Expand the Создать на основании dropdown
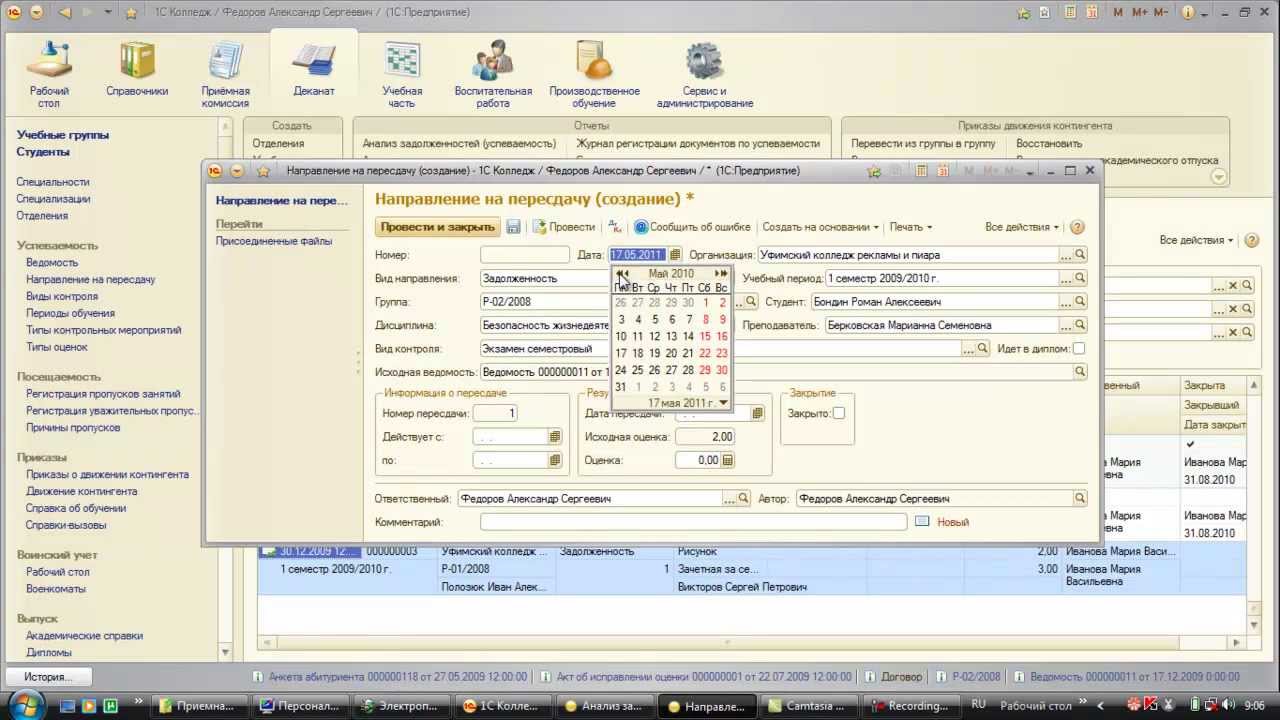Screen dimensions: 1280x720 pyautogui.click(x=820, y=227)
